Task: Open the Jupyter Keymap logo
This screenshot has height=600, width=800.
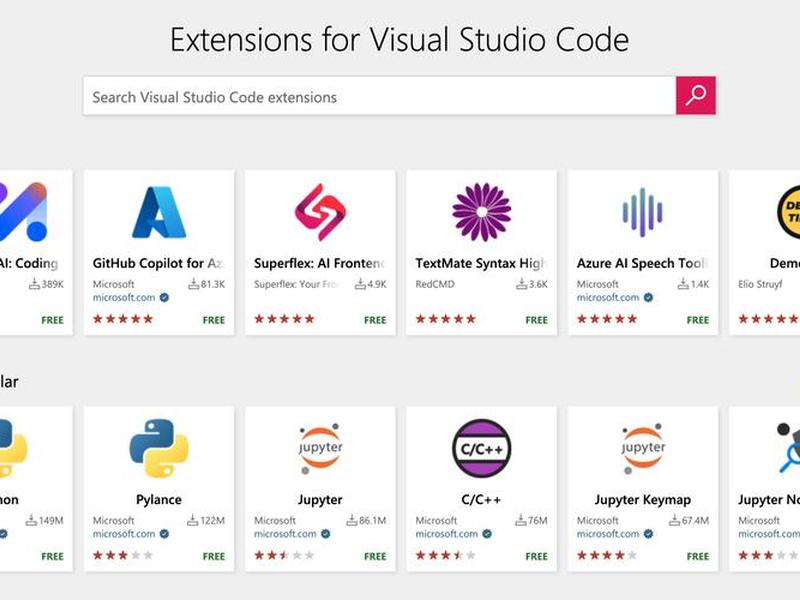Action: pyautogui.click(x=642, y=448)
